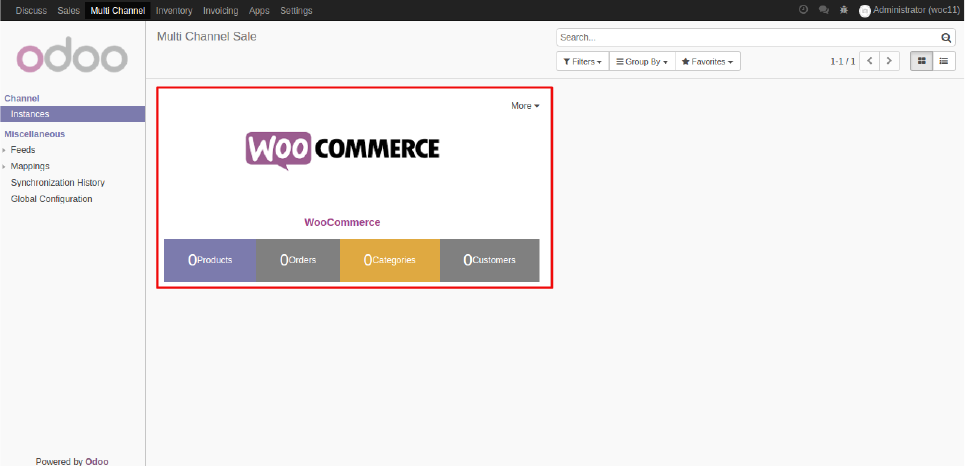The width and height of the screenshot is (965, 466).
Task: Click the 0 Categories button
Action: click(x=390, y=260)
